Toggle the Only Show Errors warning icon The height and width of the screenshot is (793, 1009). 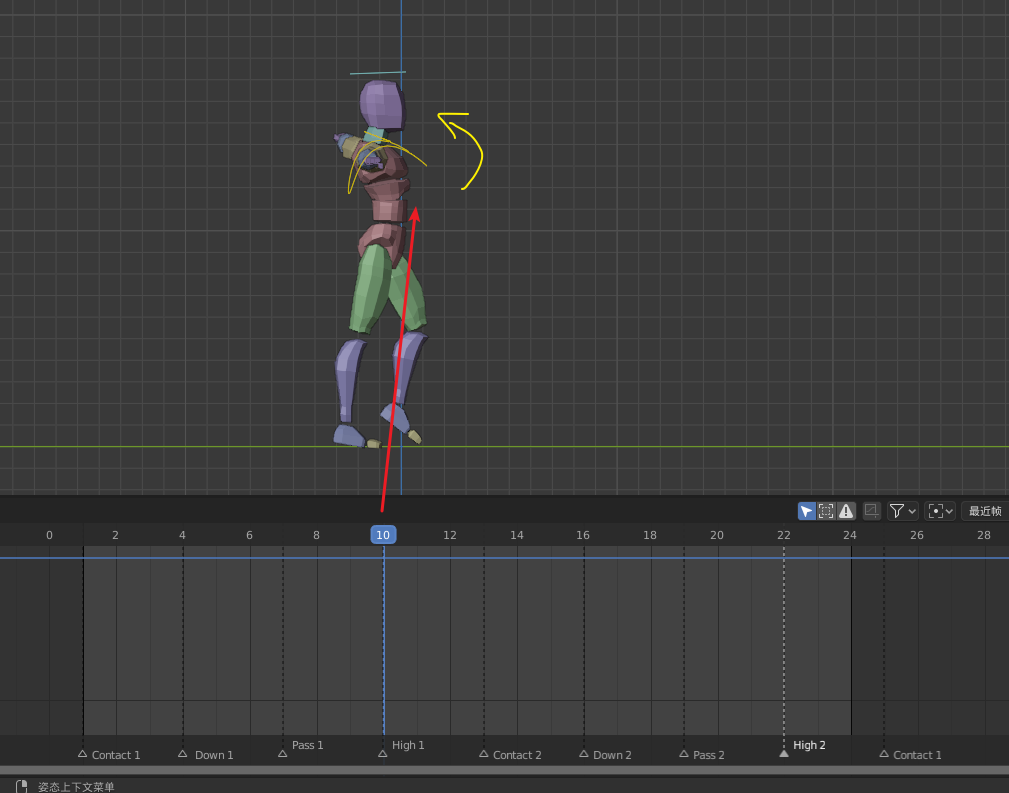[x=846, y=511]
